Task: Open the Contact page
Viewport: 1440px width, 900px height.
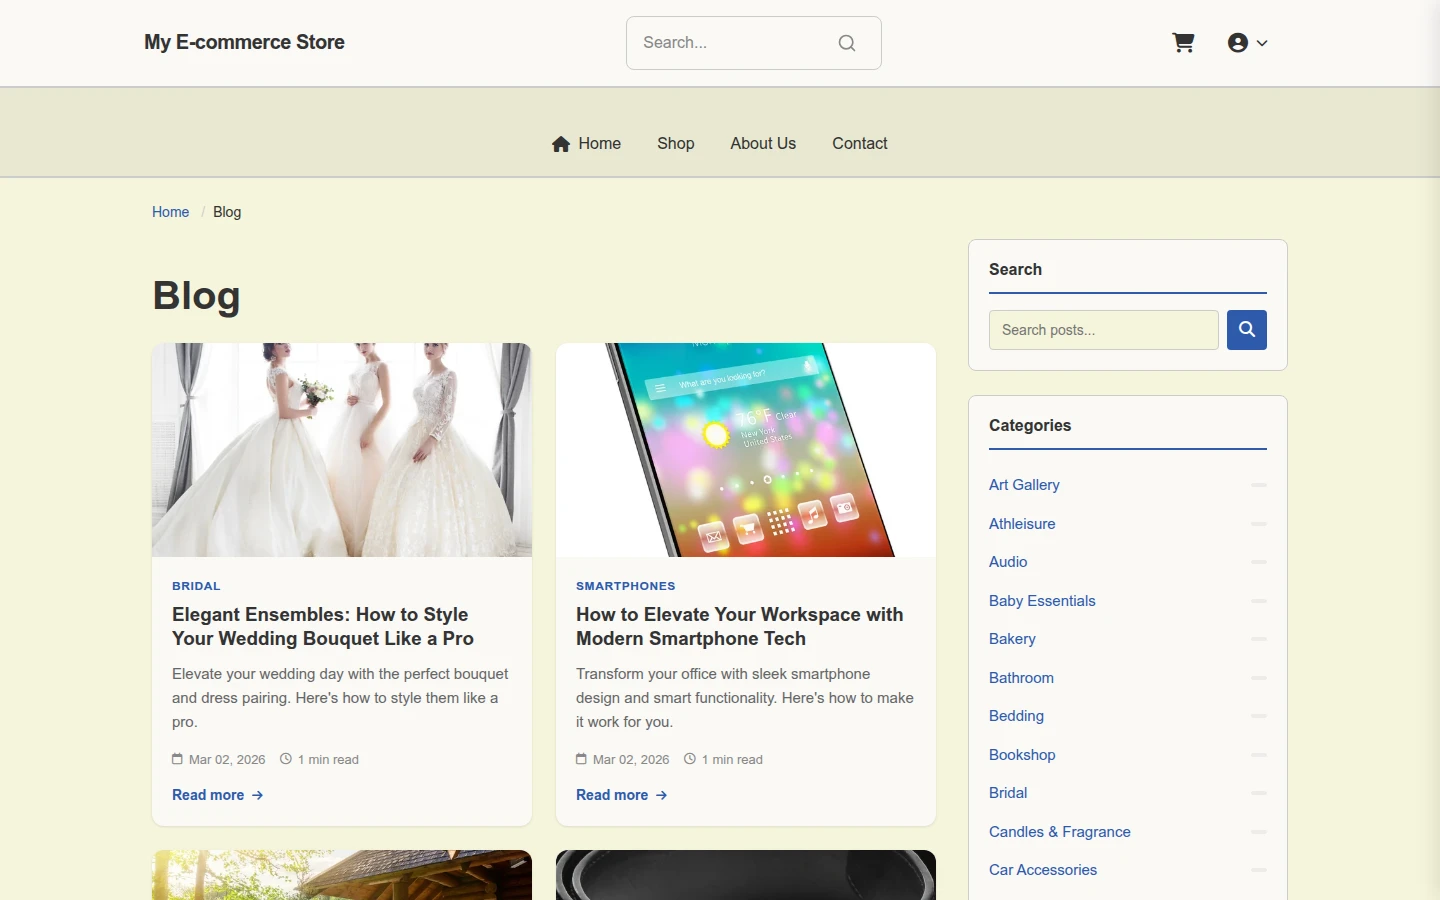Action: tap(860, 144)
